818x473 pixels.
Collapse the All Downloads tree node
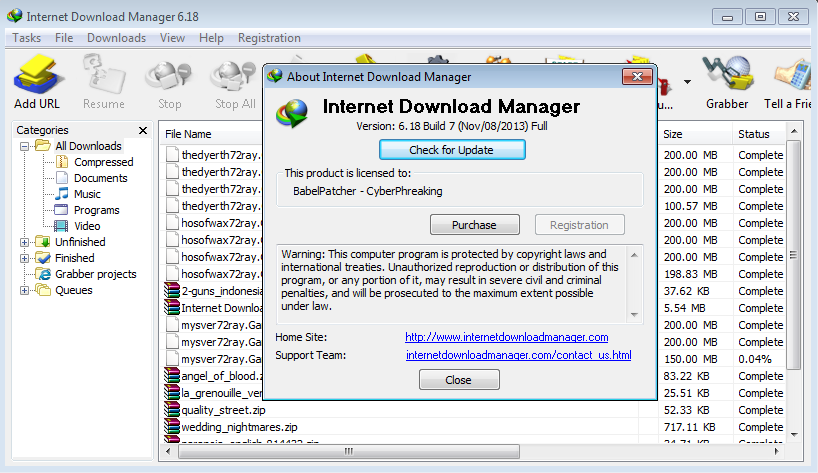(24, 147)
